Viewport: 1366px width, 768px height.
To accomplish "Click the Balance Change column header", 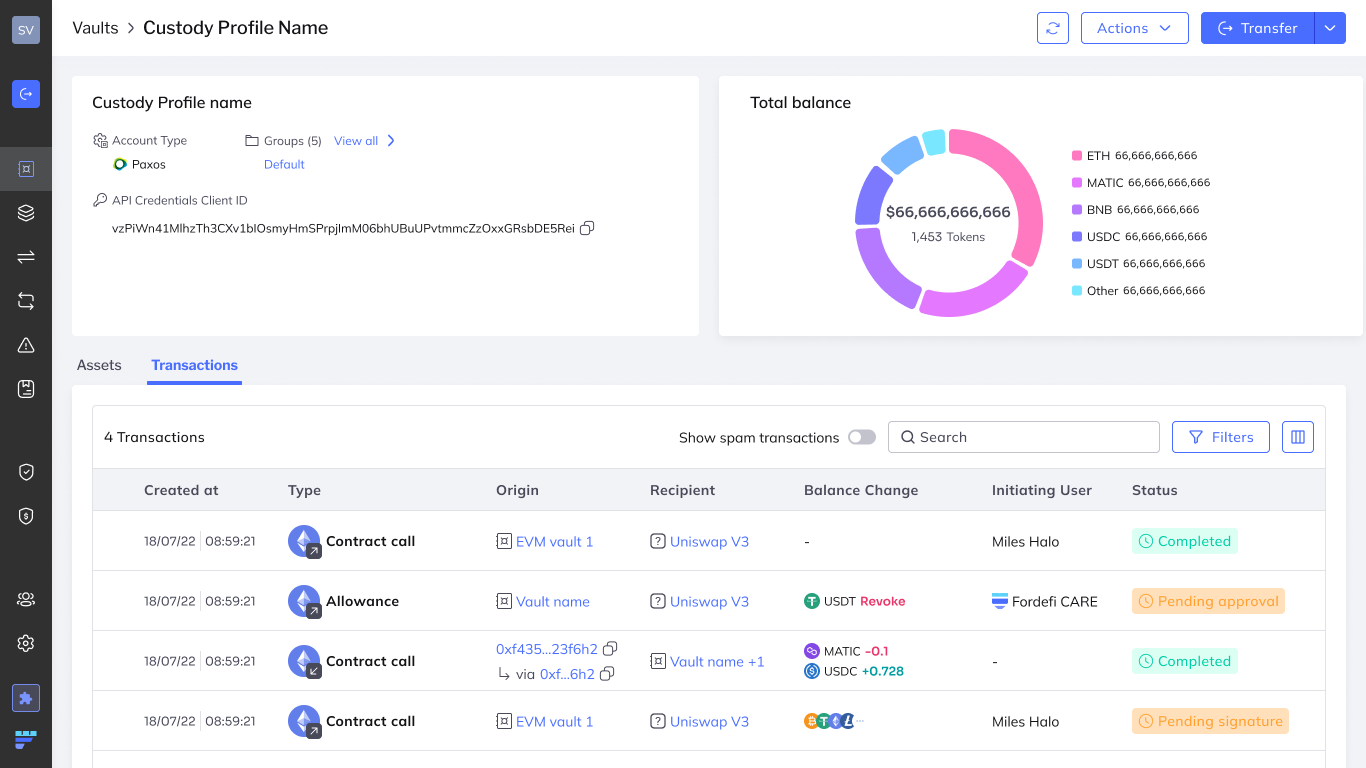I will point(861,490).
